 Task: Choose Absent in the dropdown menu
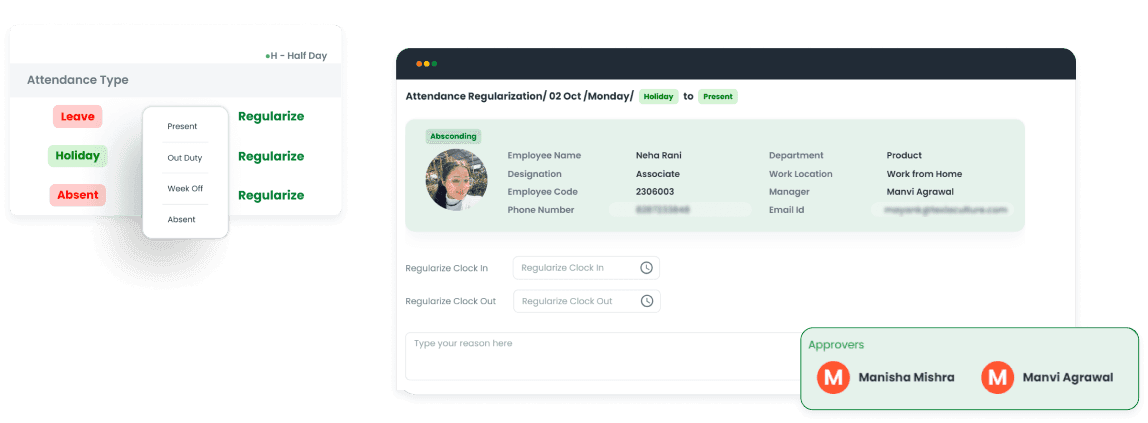click(182, 220)
